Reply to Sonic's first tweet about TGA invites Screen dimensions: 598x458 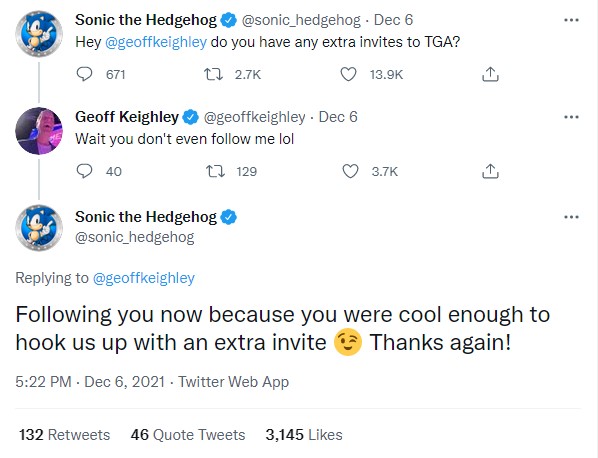tap(84, 74)
